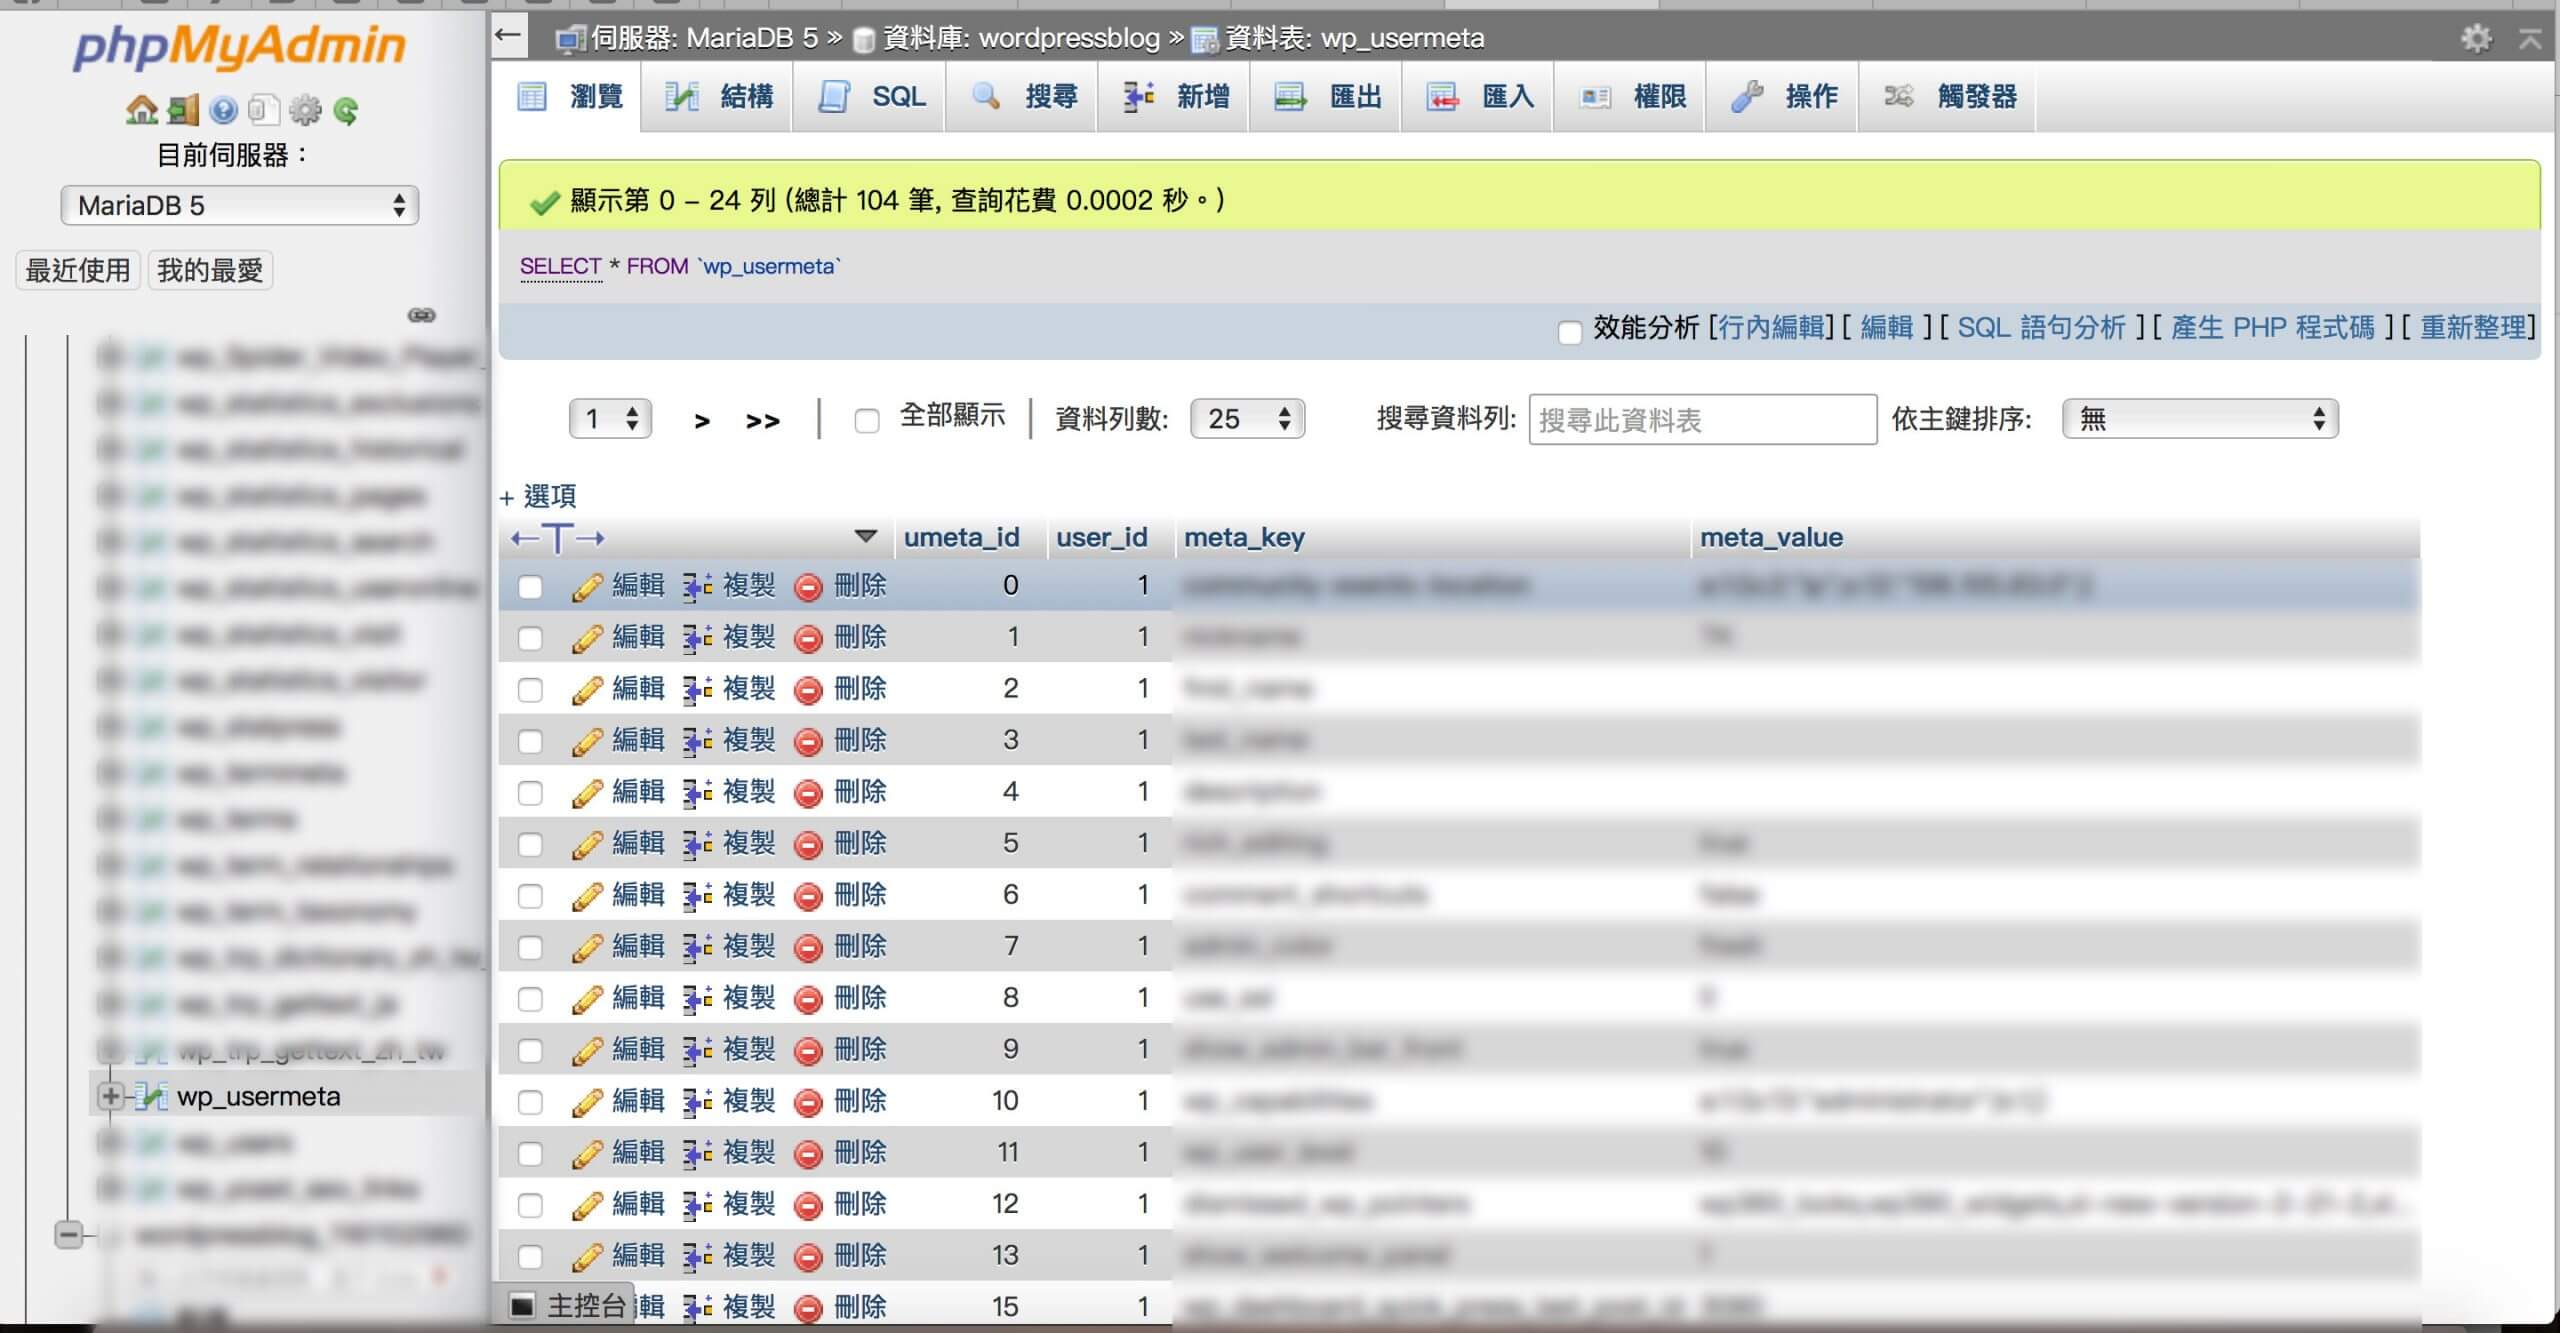Click the copy icon for row 9
The height and width of the screenshot is (1333, 2560).
click(x=698, y=1050)
